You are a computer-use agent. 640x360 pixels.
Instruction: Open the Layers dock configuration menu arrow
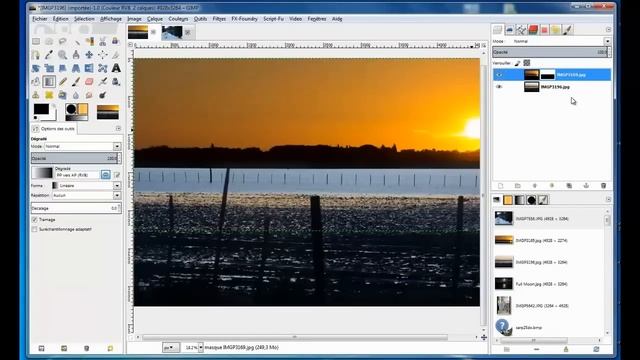(x=608, y=29)
